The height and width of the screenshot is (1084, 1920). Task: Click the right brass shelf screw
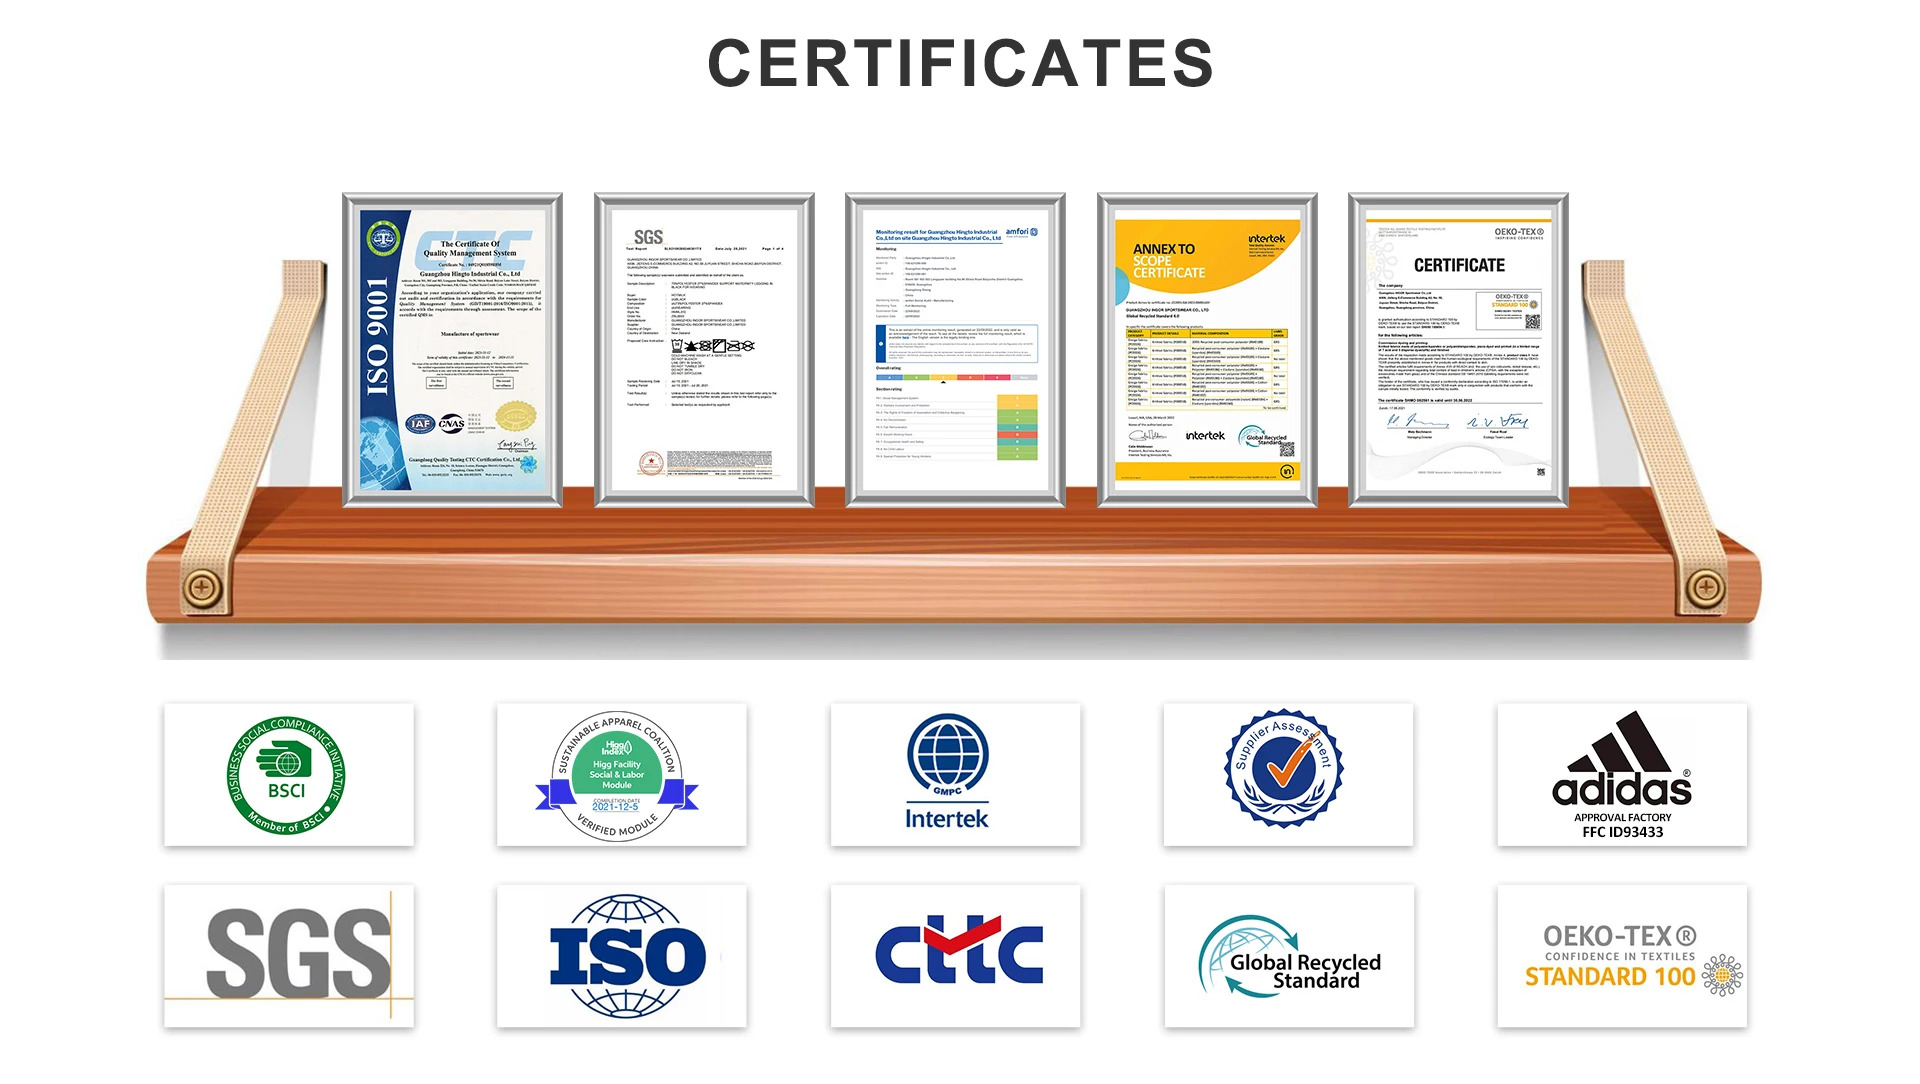[x=1706, y=587]
